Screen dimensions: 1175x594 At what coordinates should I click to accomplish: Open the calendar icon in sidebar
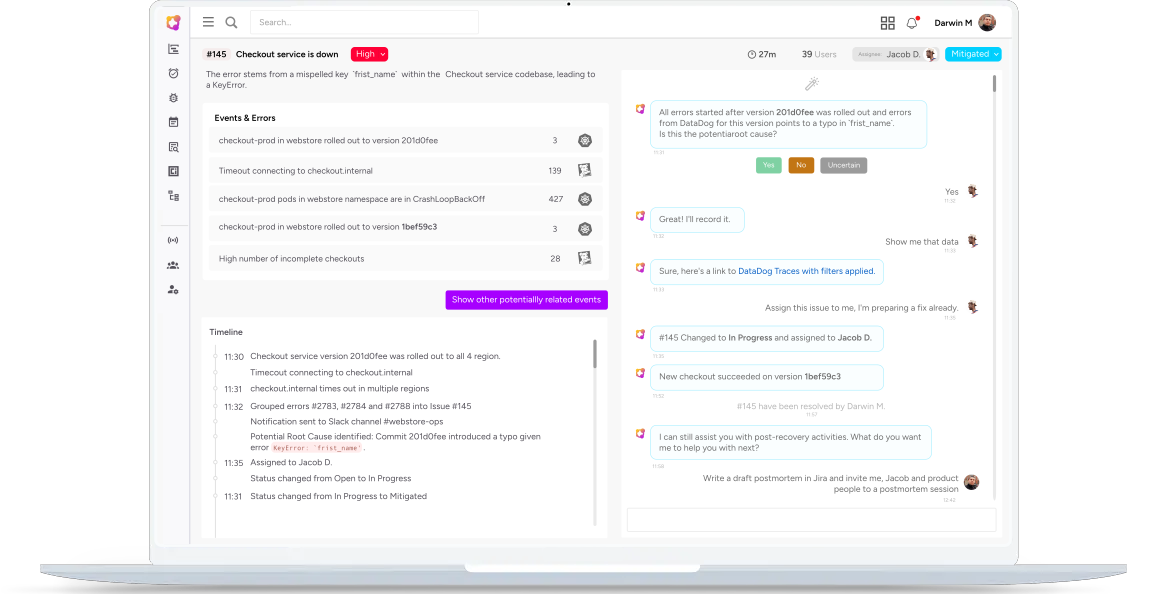(x=173, y=122)
